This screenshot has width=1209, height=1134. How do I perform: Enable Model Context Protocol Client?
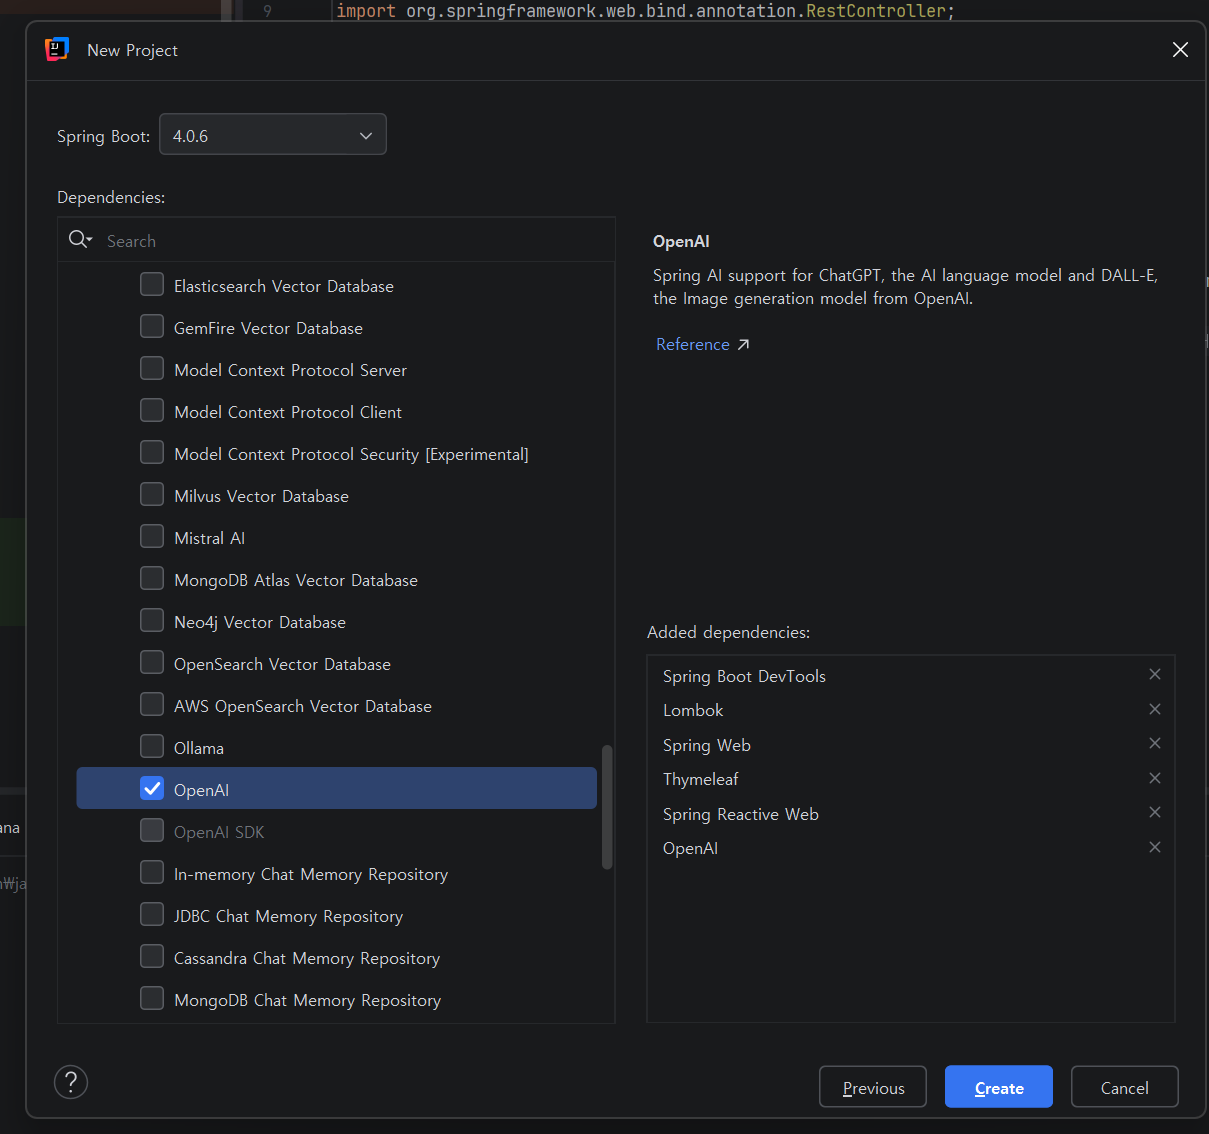click(152, 411)
